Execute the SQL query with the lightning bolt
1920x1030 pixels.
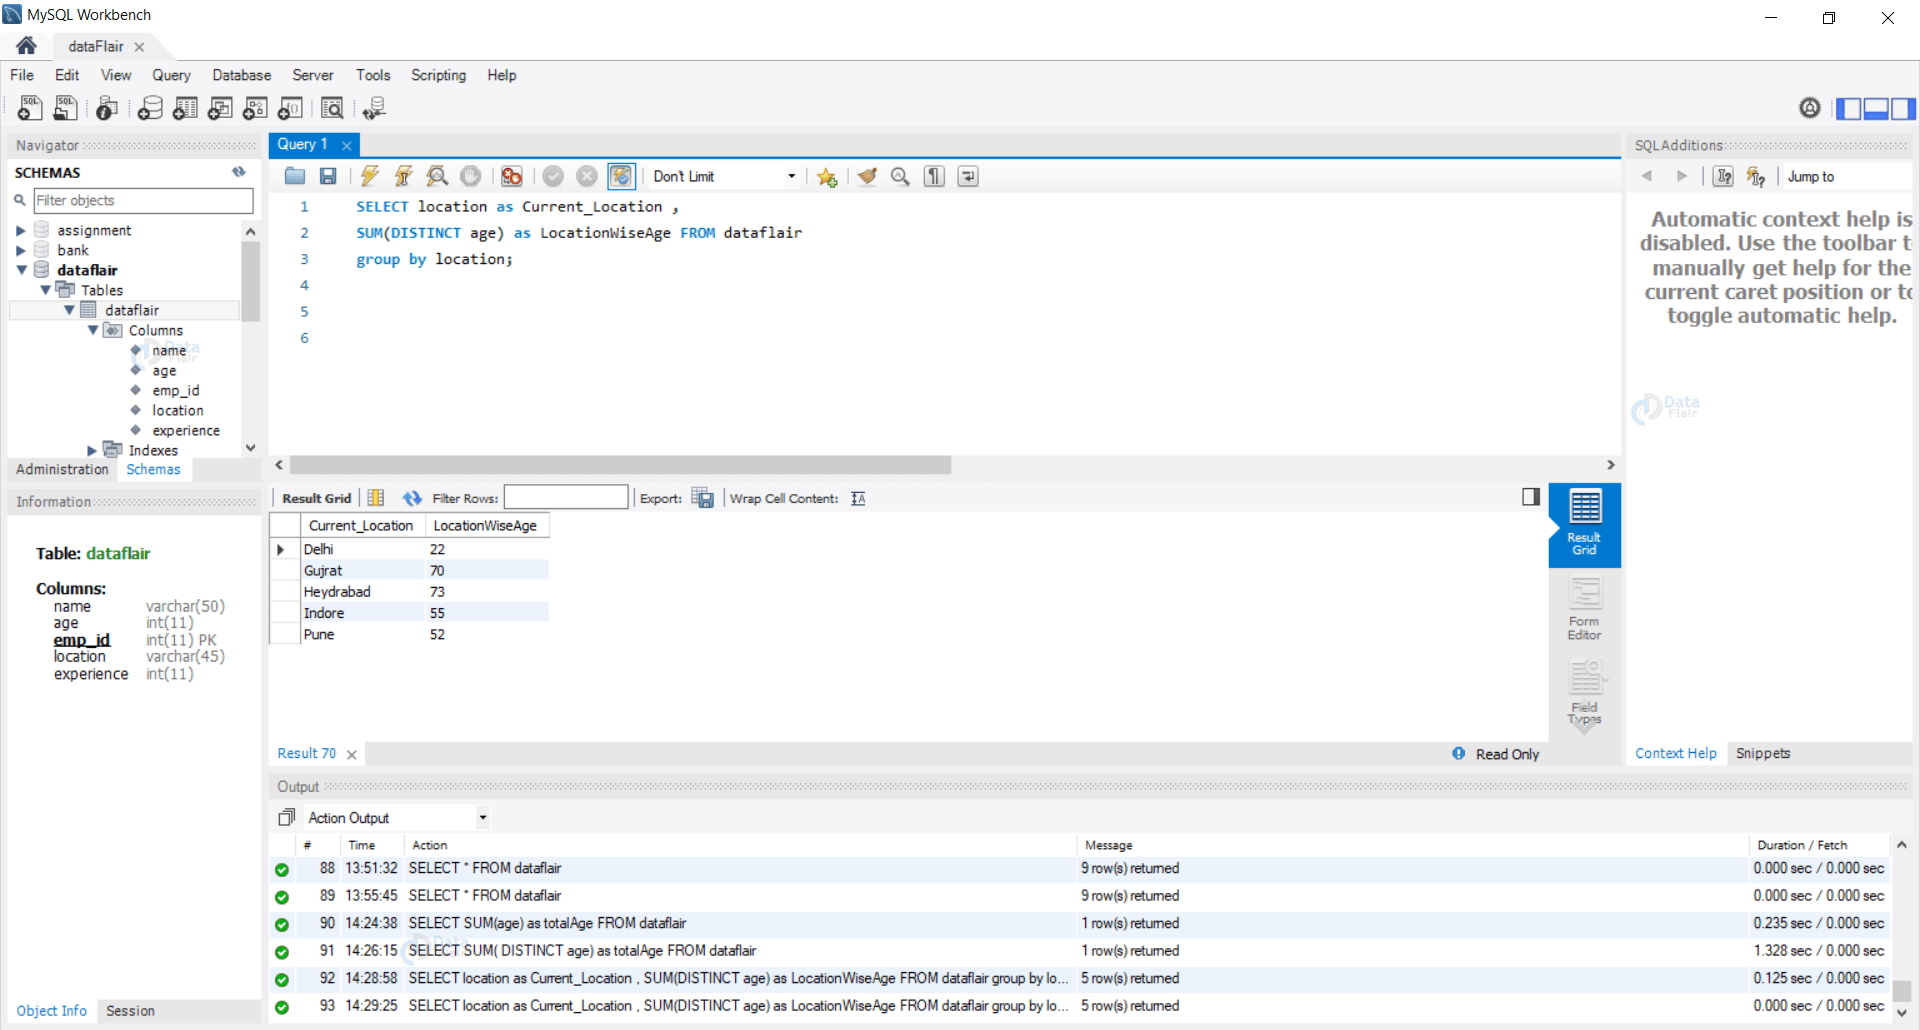tap(370, 176)
